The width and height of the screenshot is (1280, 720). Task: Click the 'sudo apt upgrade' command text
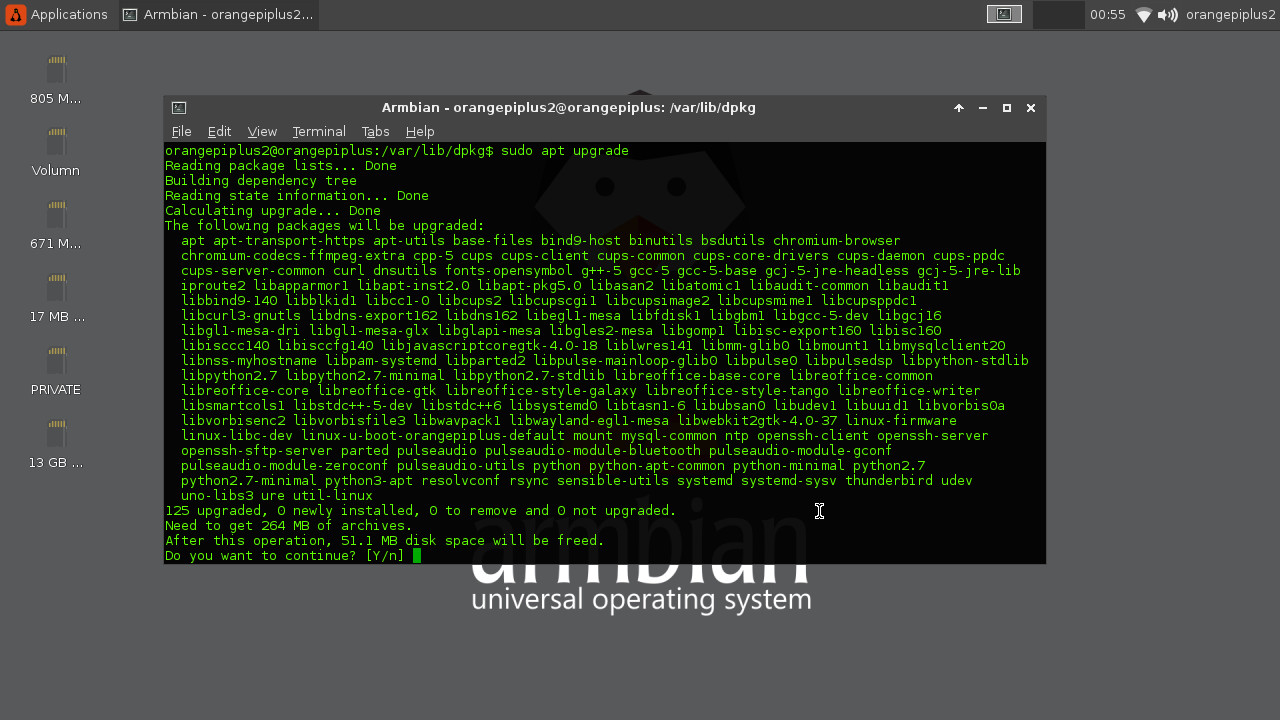(565, 151)
